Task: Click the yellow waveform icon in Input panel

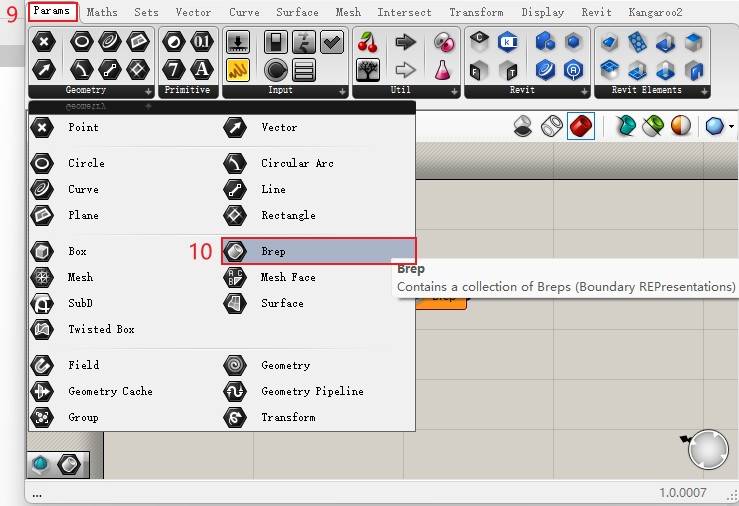Action: point(238,70)
